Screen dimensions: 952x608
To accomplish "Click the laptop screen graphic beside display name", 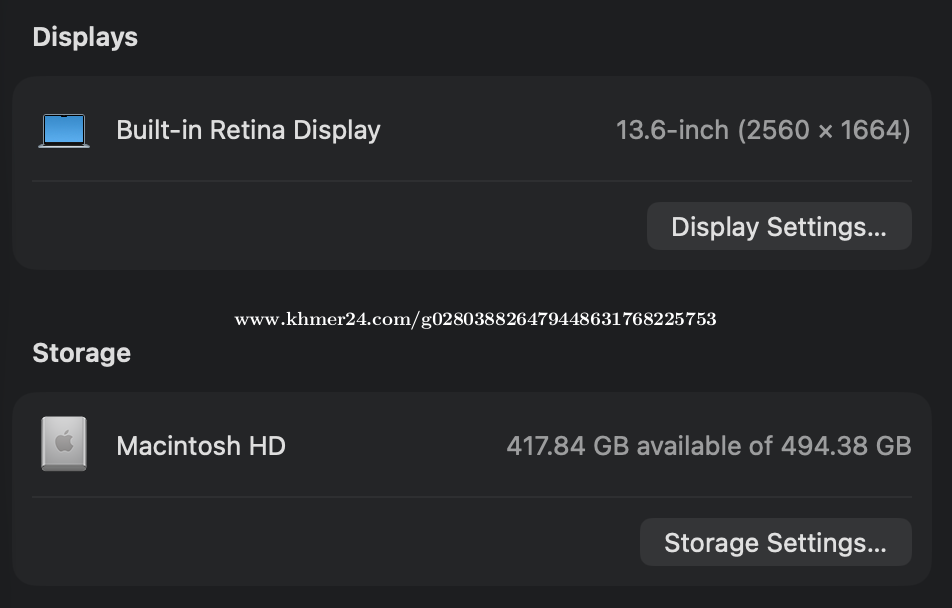I will (x=63, y=129).
